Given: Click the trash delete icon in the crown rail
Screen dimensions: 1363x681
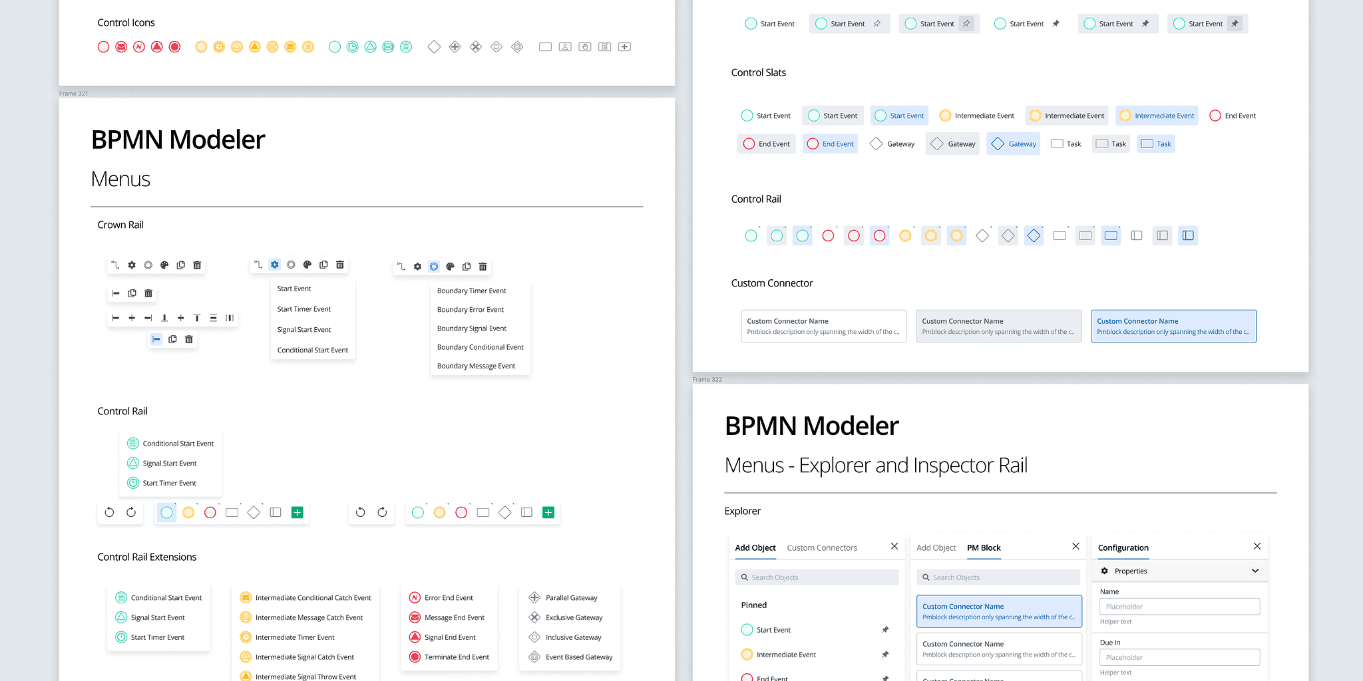Looking at the screenshot, I should (197, 265).
